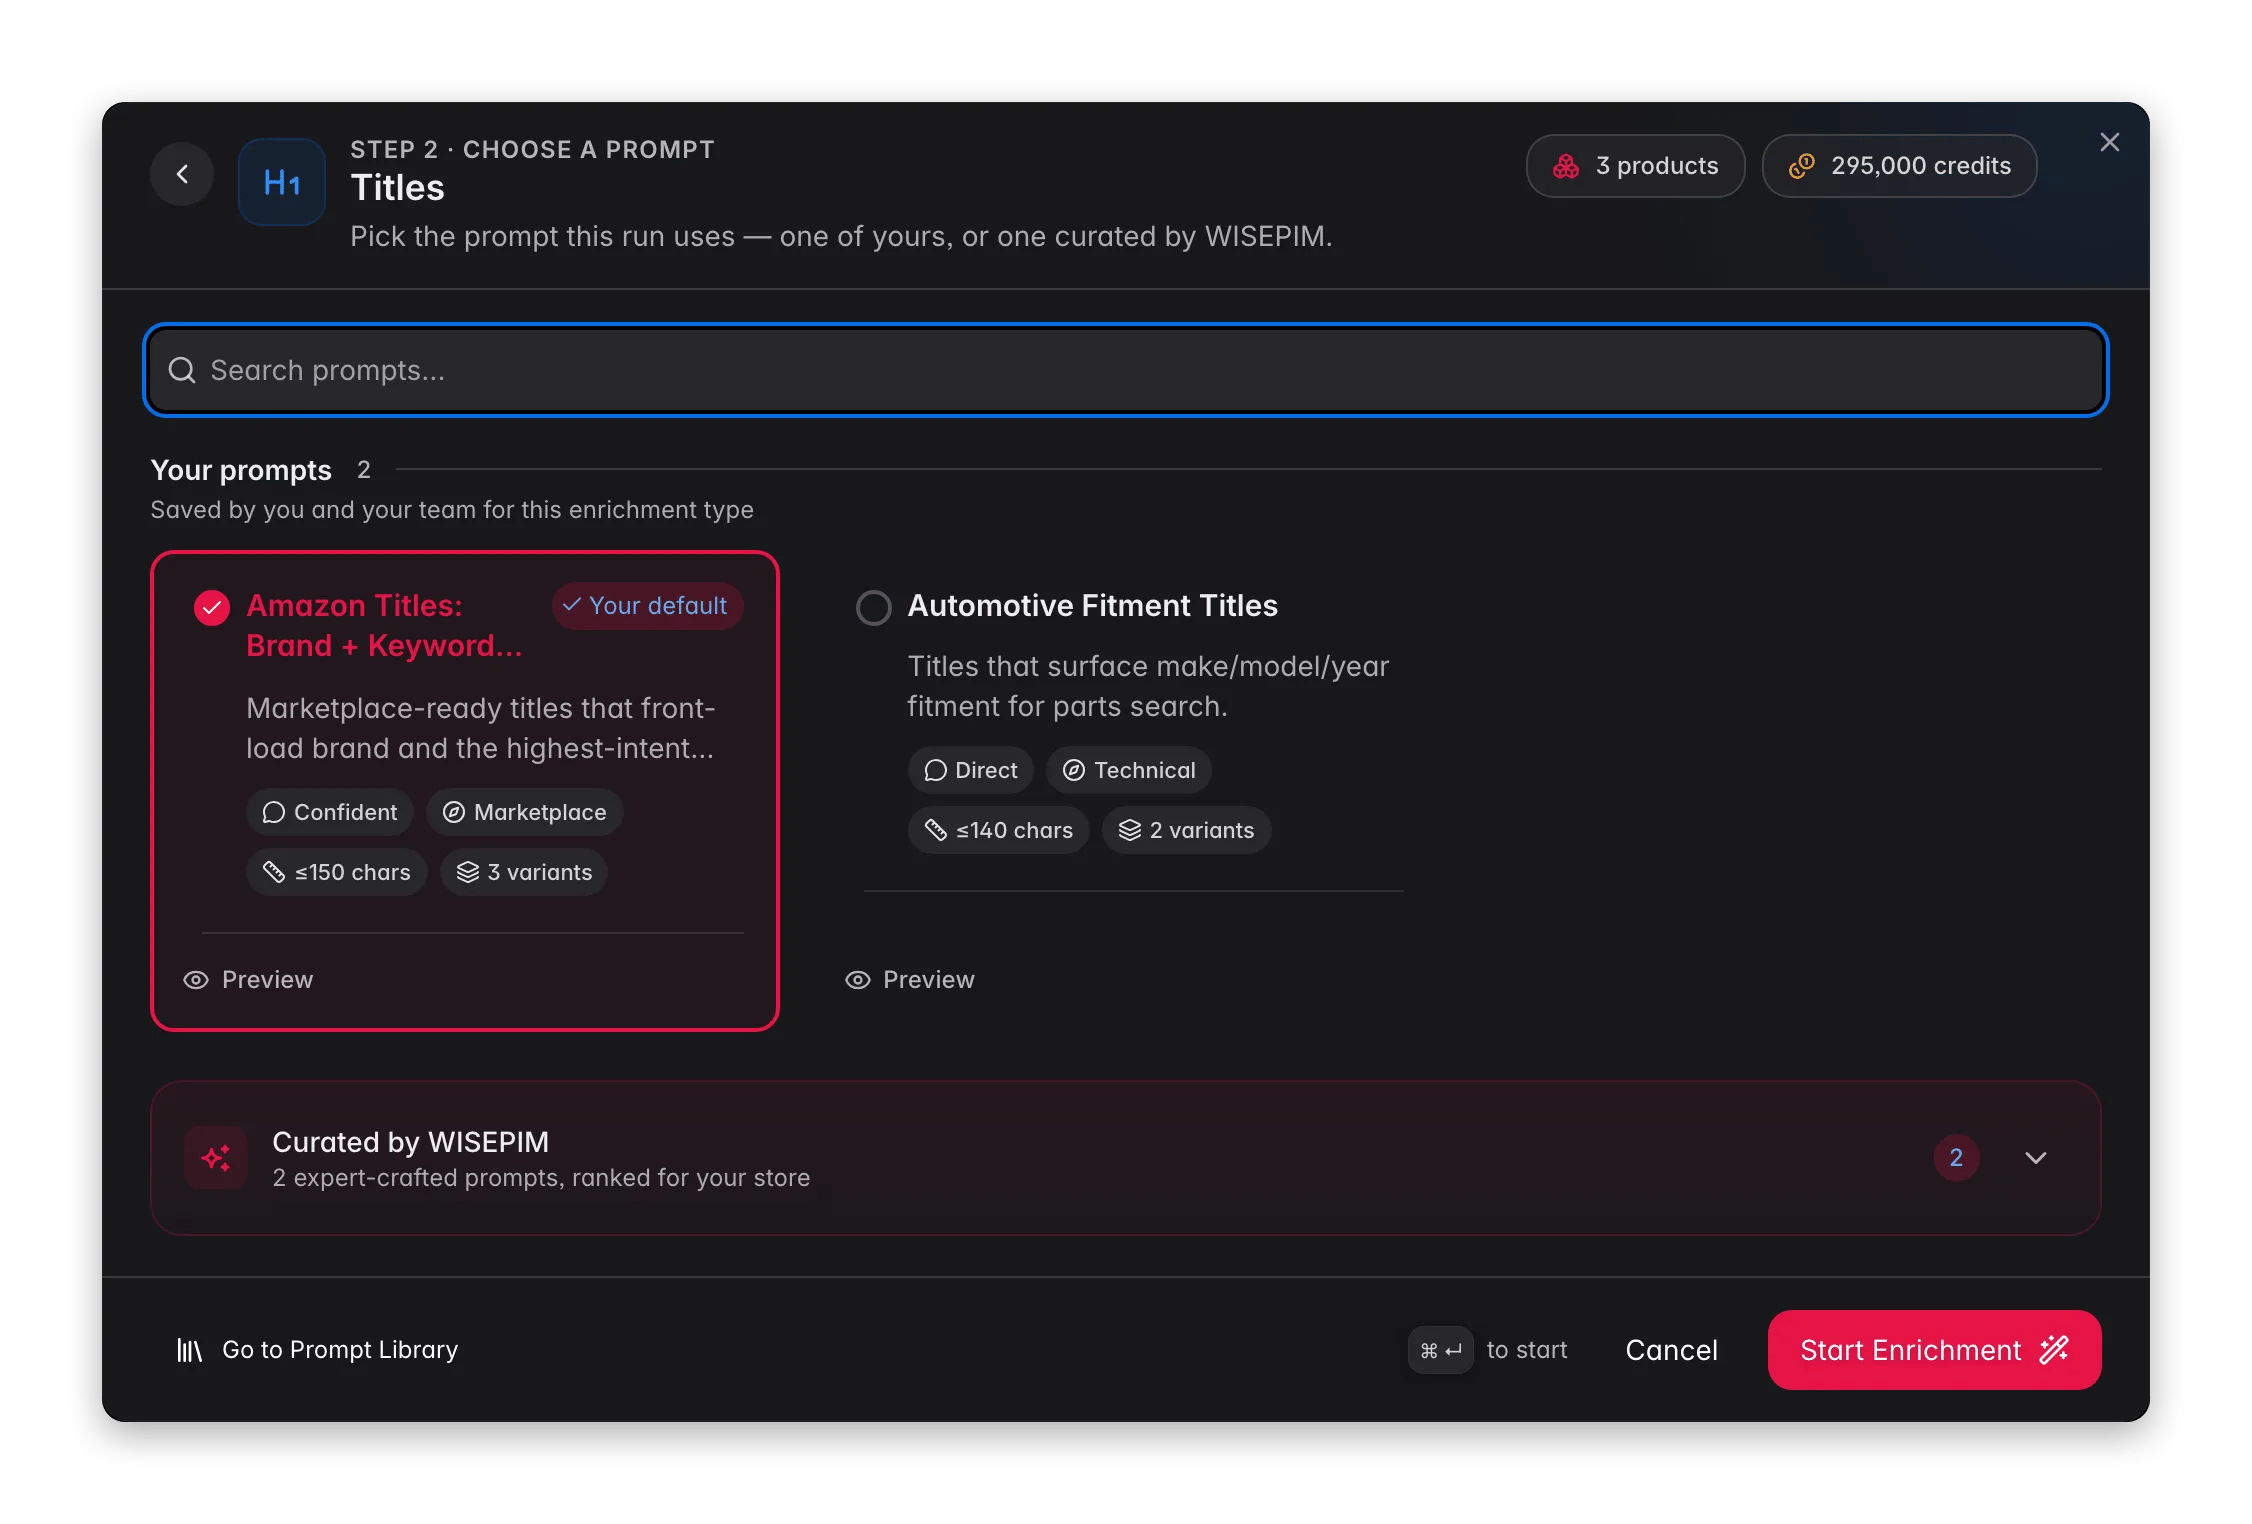Click the Marketplace-ready titles description text
Screen dimensions: 2252x1524
481,728
